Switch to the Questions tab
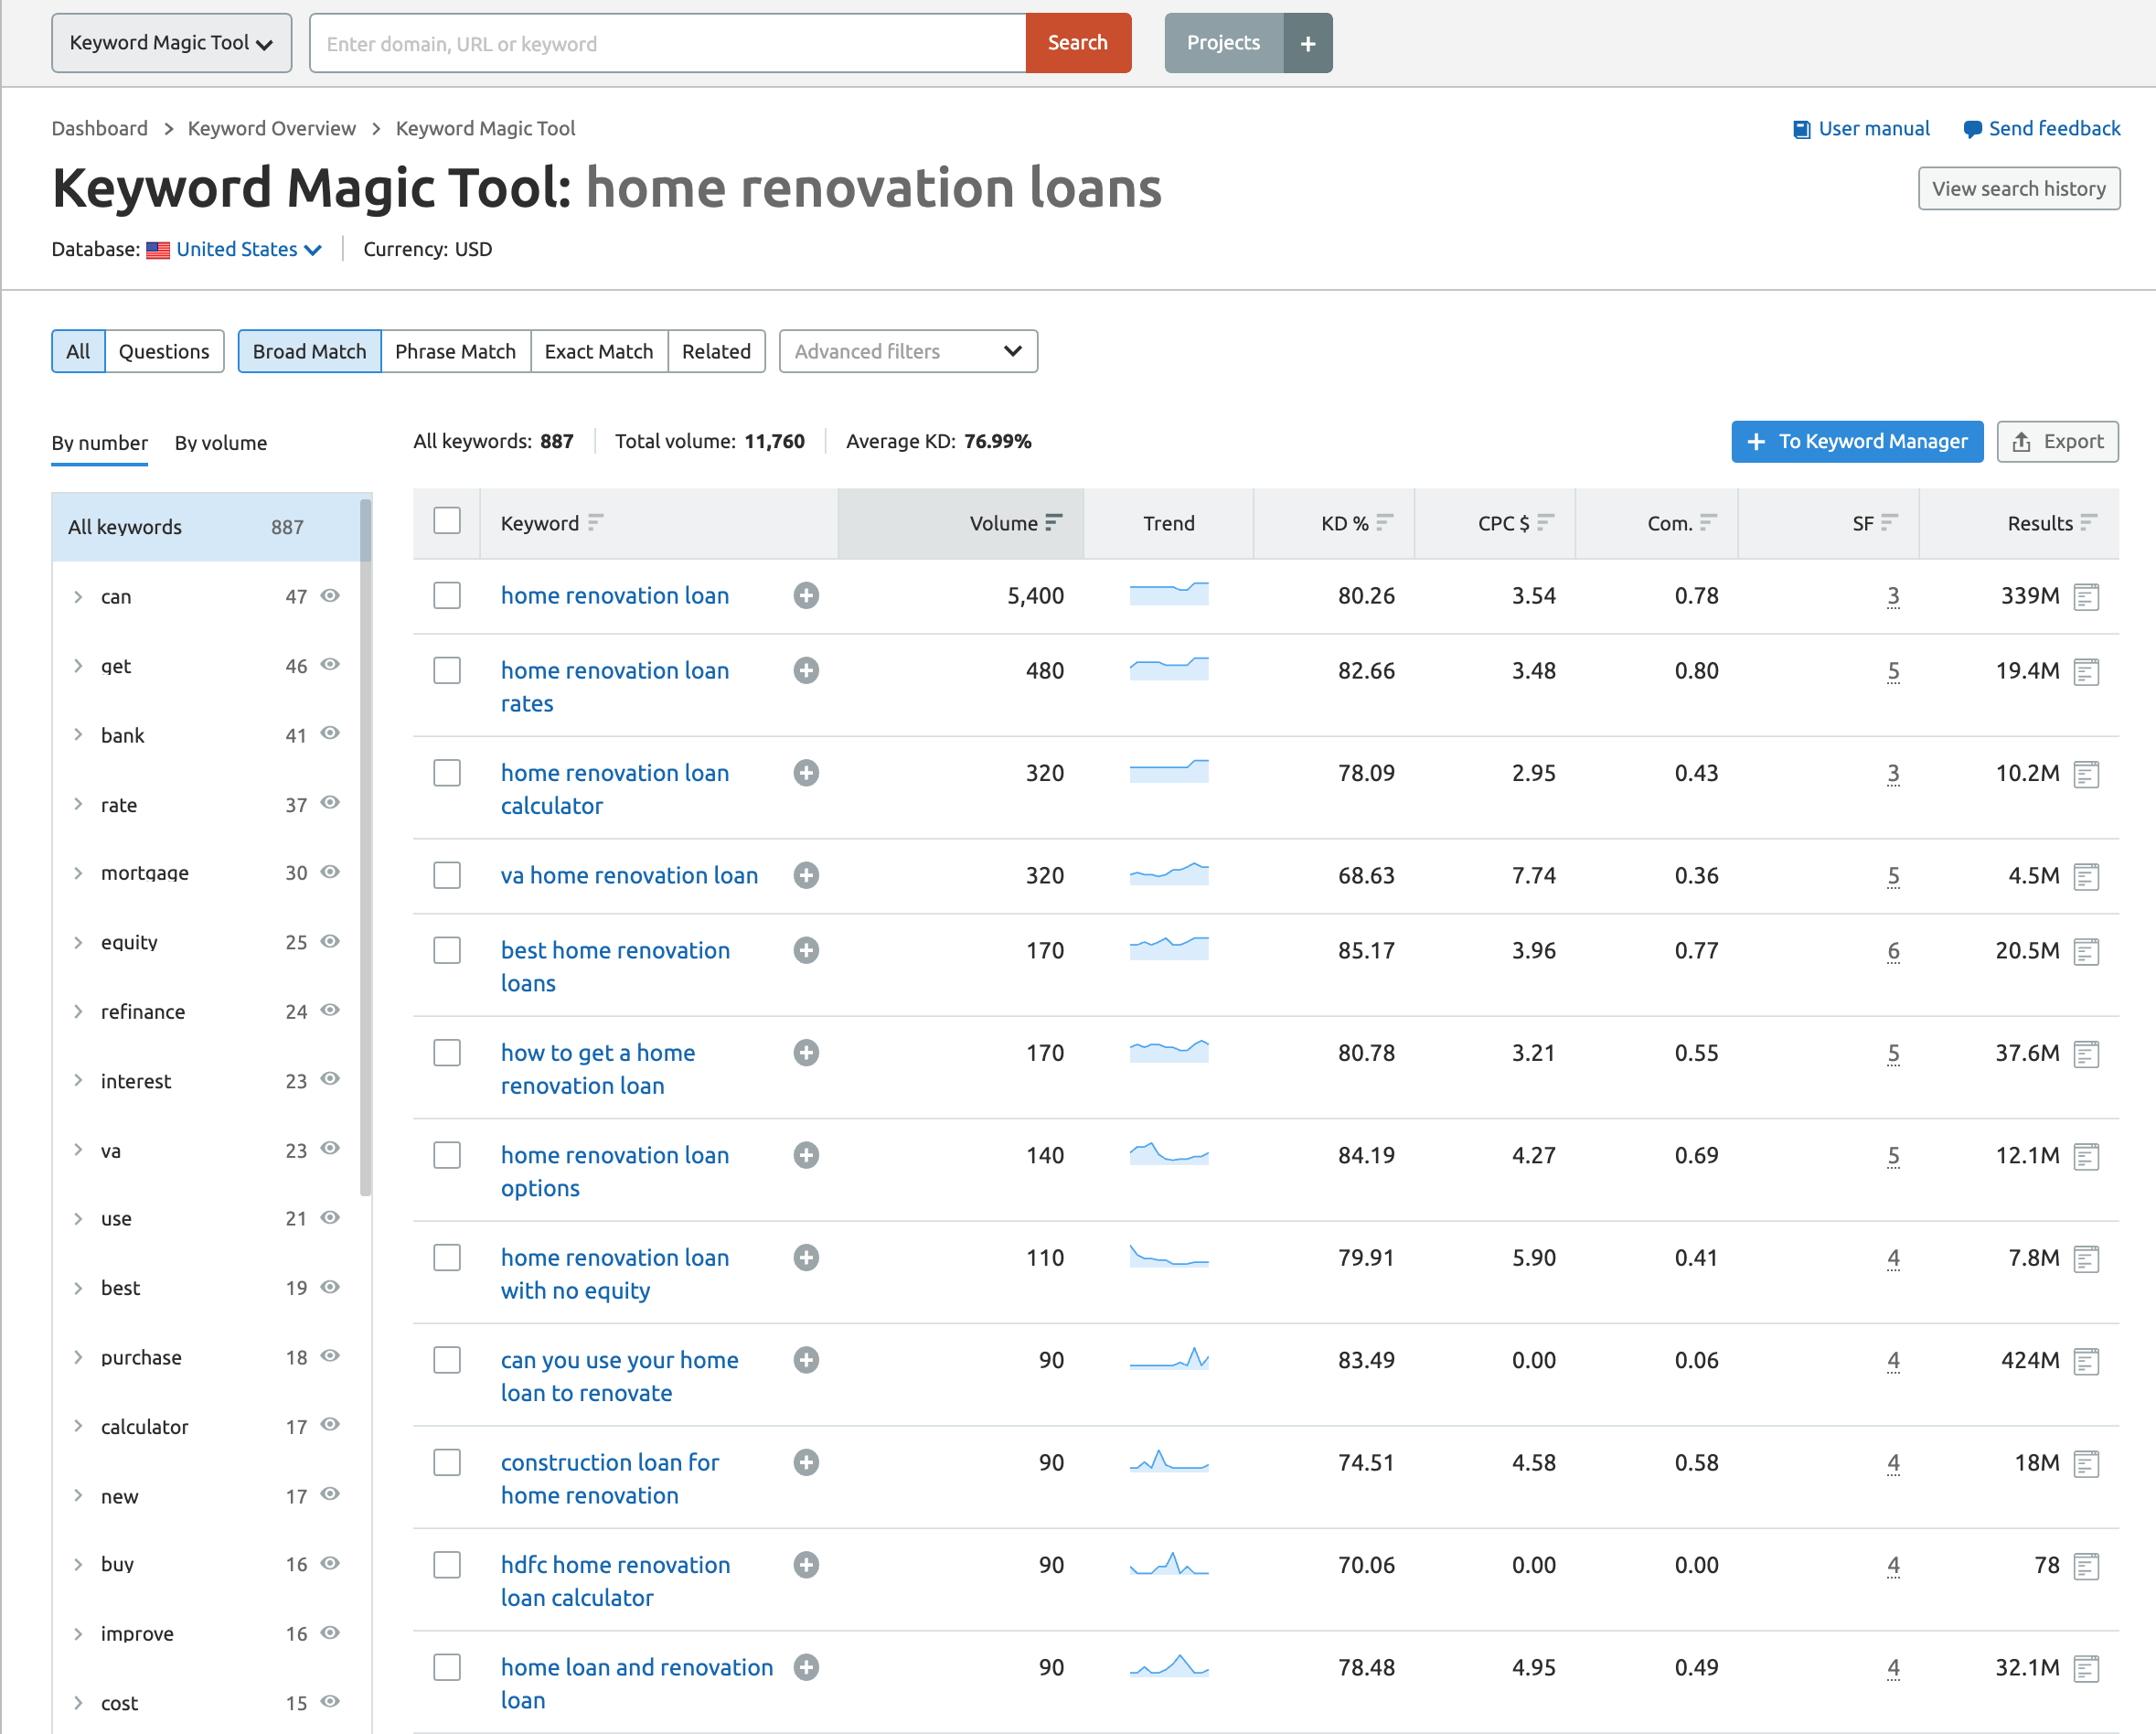 (164, 352)
